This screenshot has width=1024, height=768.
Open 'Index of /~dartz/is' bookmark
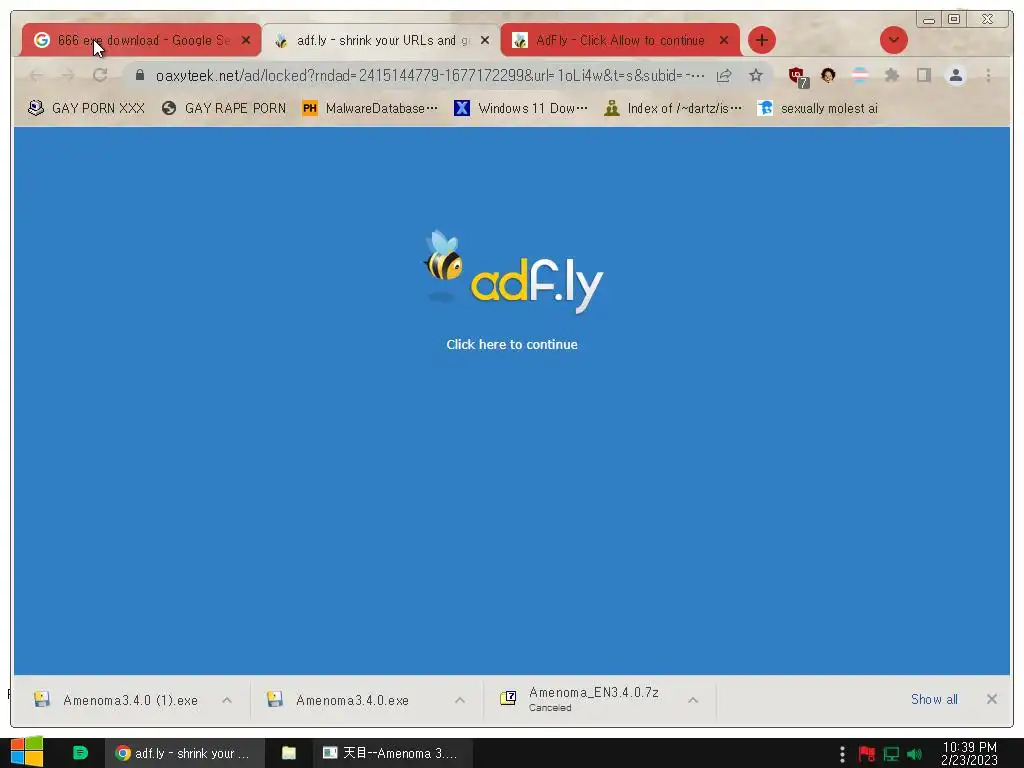(673, 108)
